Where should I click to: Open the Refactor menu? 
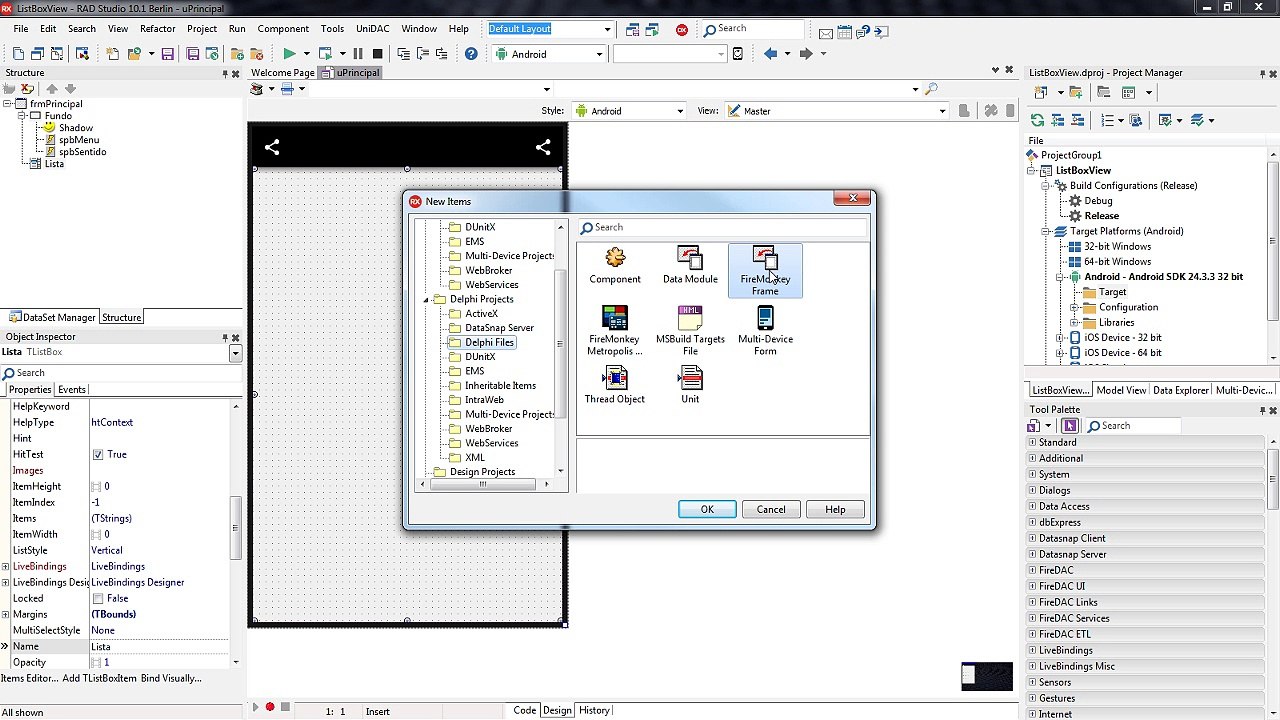[x=158, y=29]
